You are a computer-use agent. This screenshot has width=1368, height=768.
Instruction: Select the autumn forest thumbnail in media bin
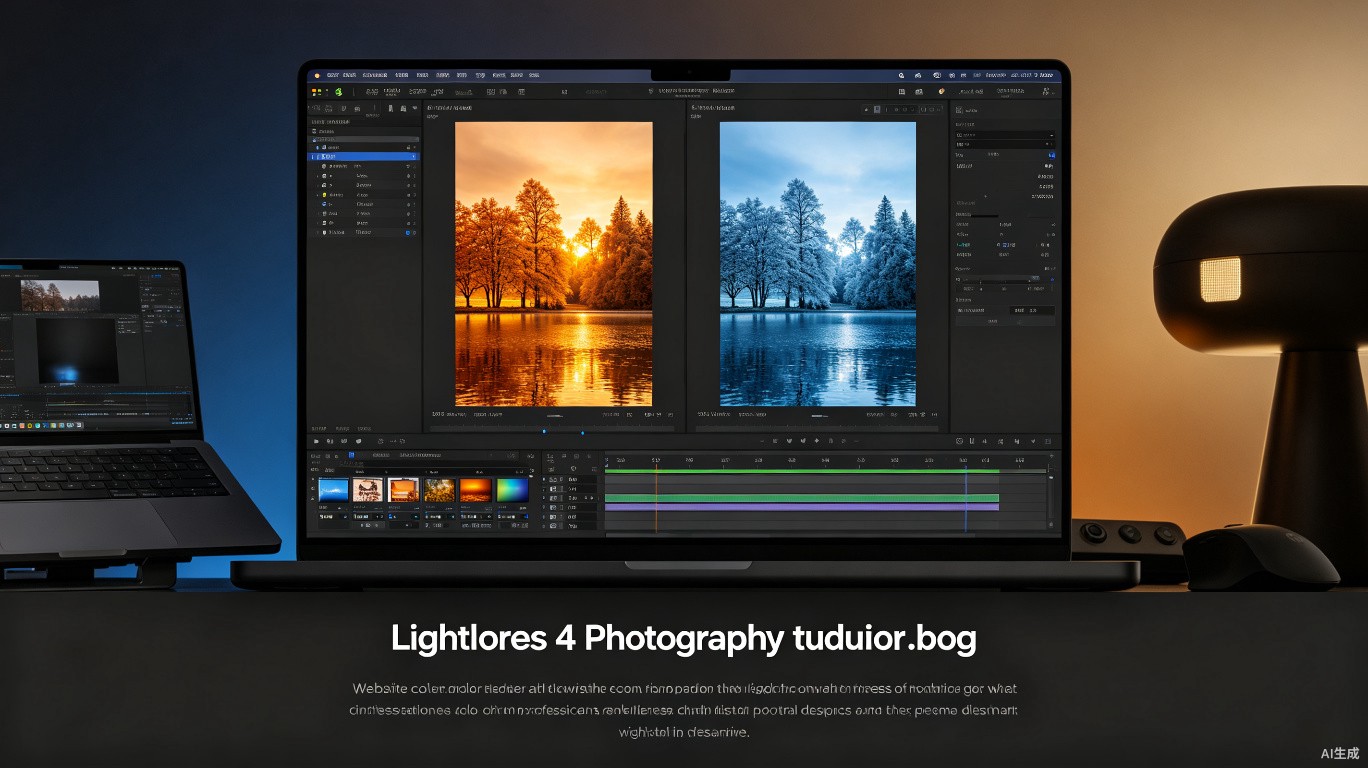tap(439, 490)
